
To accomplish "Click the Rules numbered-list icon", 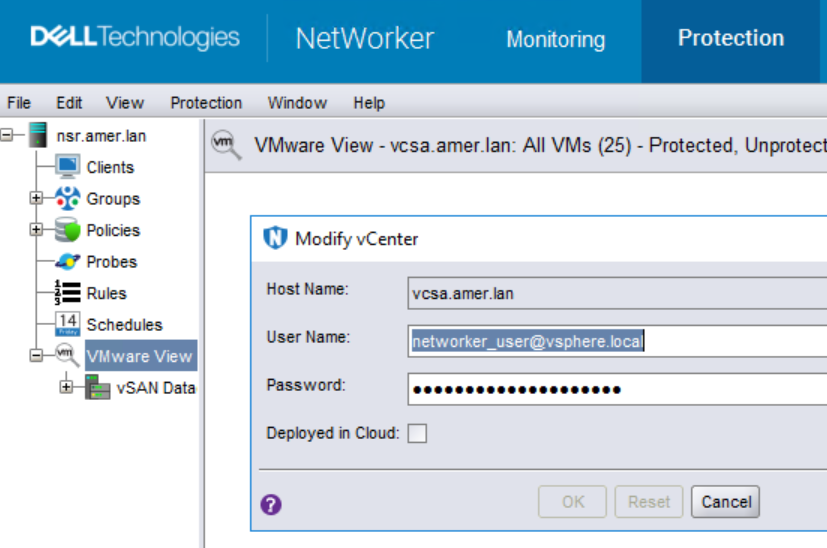I will (68, 293).
